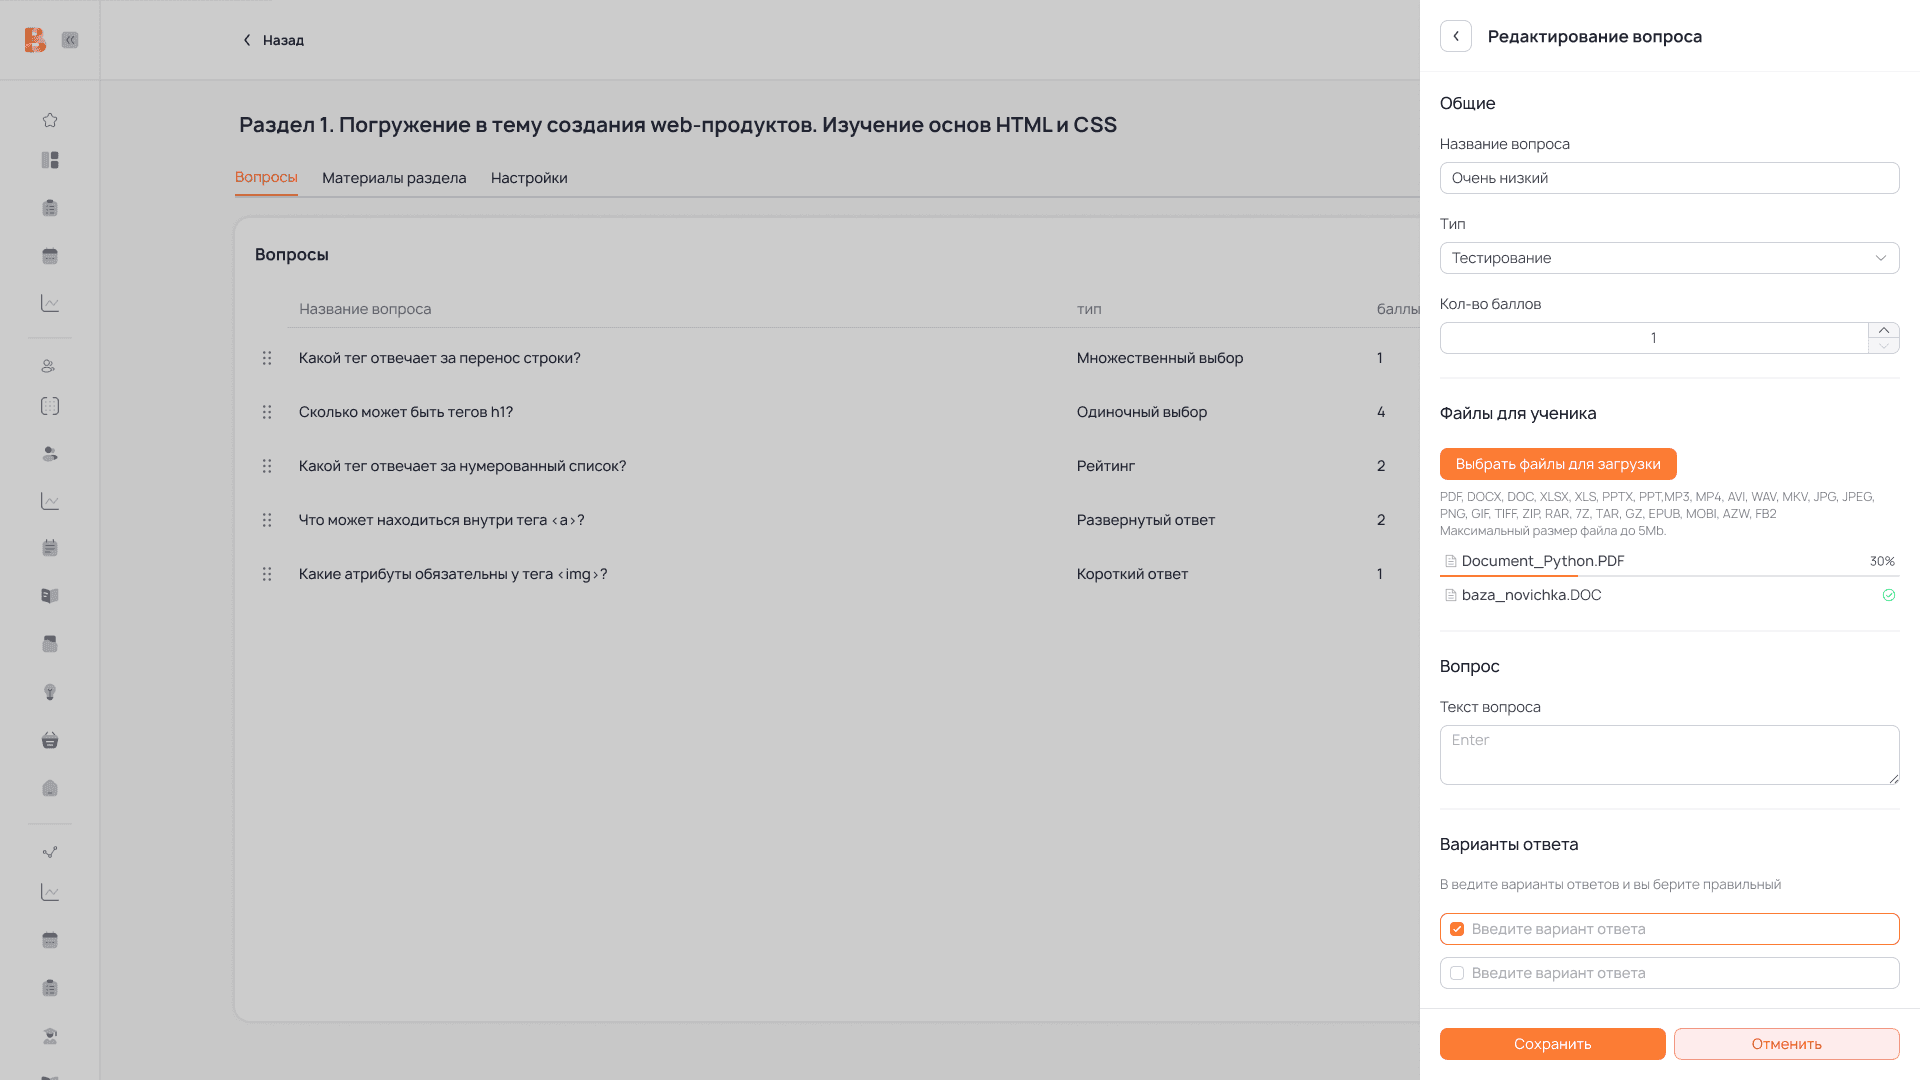The height and width of the screenshot is (1080, 1920).
Task: Click back chevron beside Редактирование вопроса
Action: click(1456, 36)
